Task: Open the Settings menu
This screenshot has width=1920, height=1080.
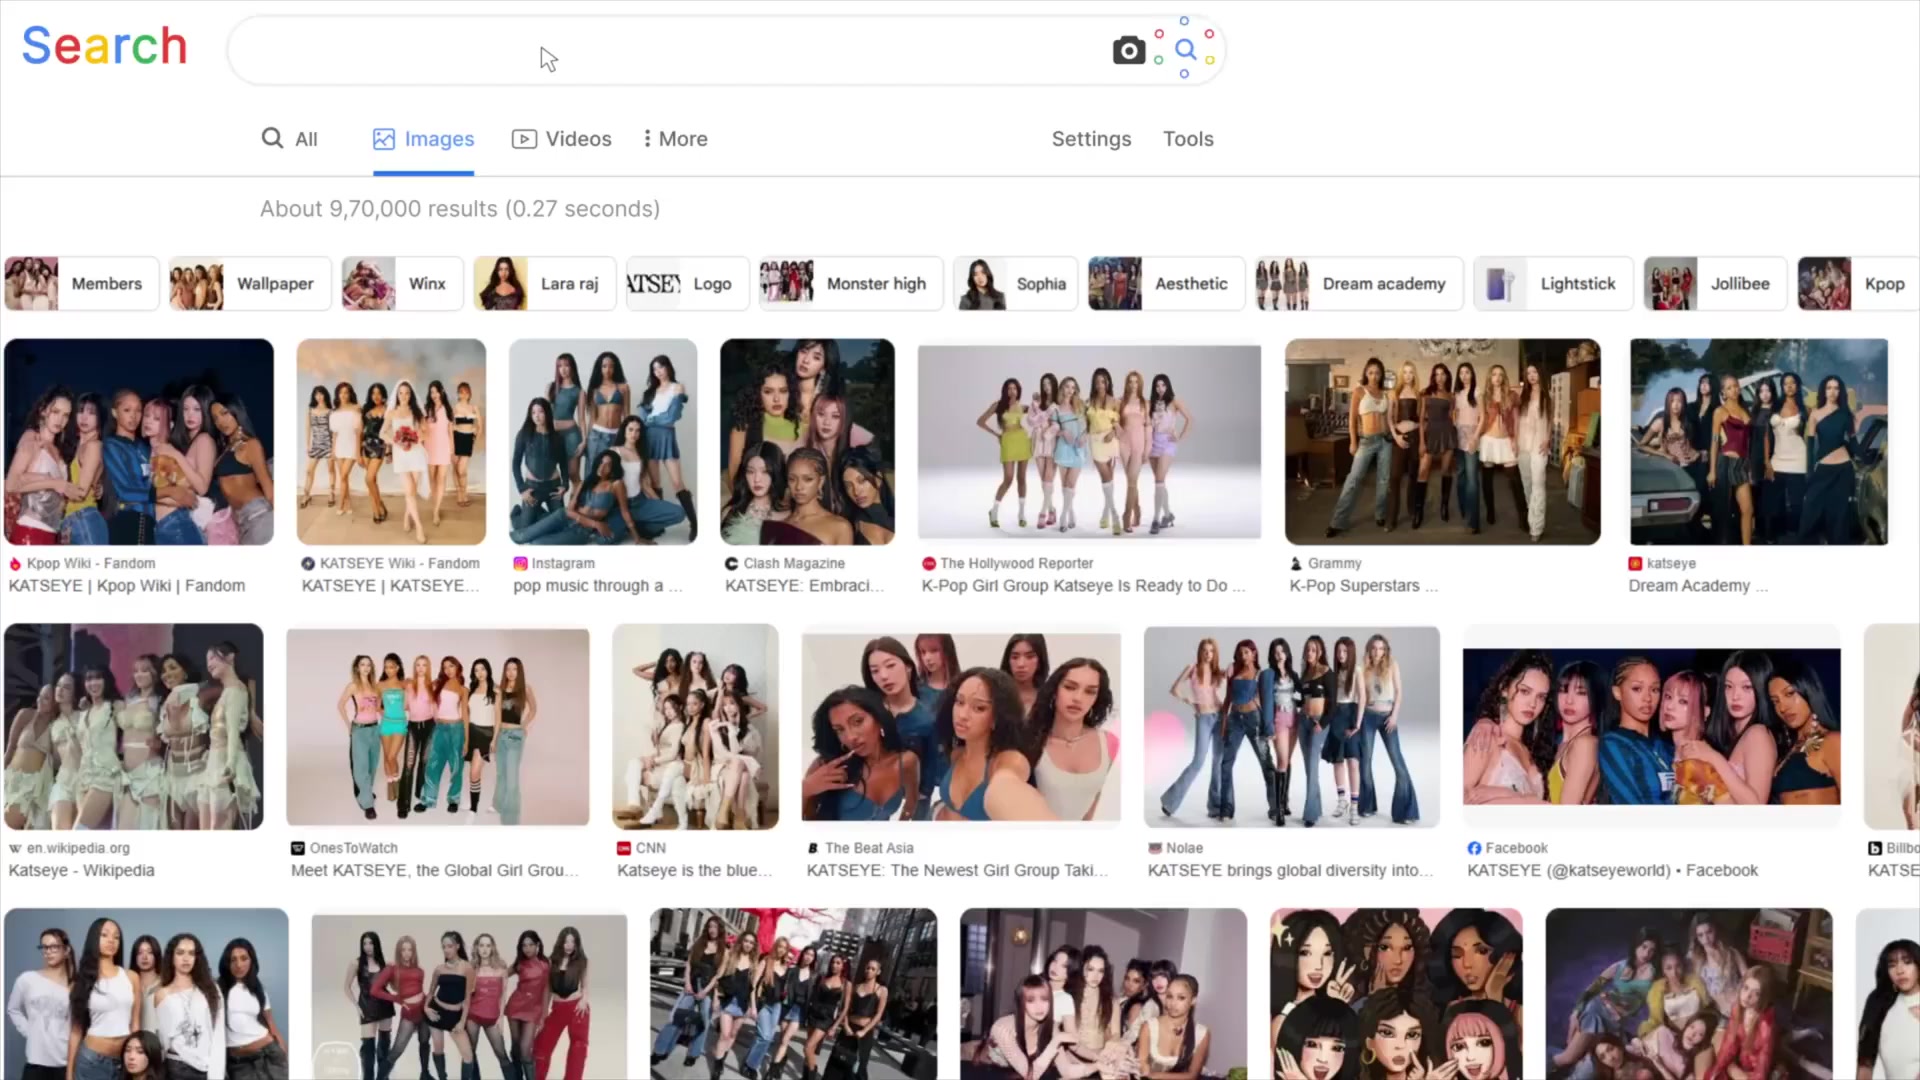Action: (x=1091, y=139)
